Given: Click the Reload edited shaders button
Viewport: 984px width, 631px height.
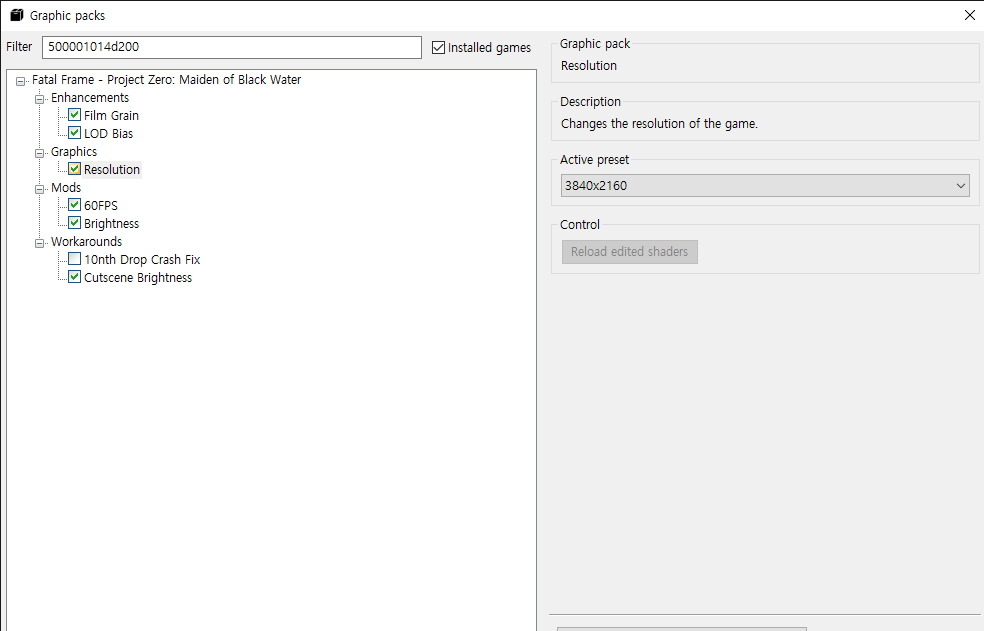Looking at the screenshot, I should coord(629,252).
